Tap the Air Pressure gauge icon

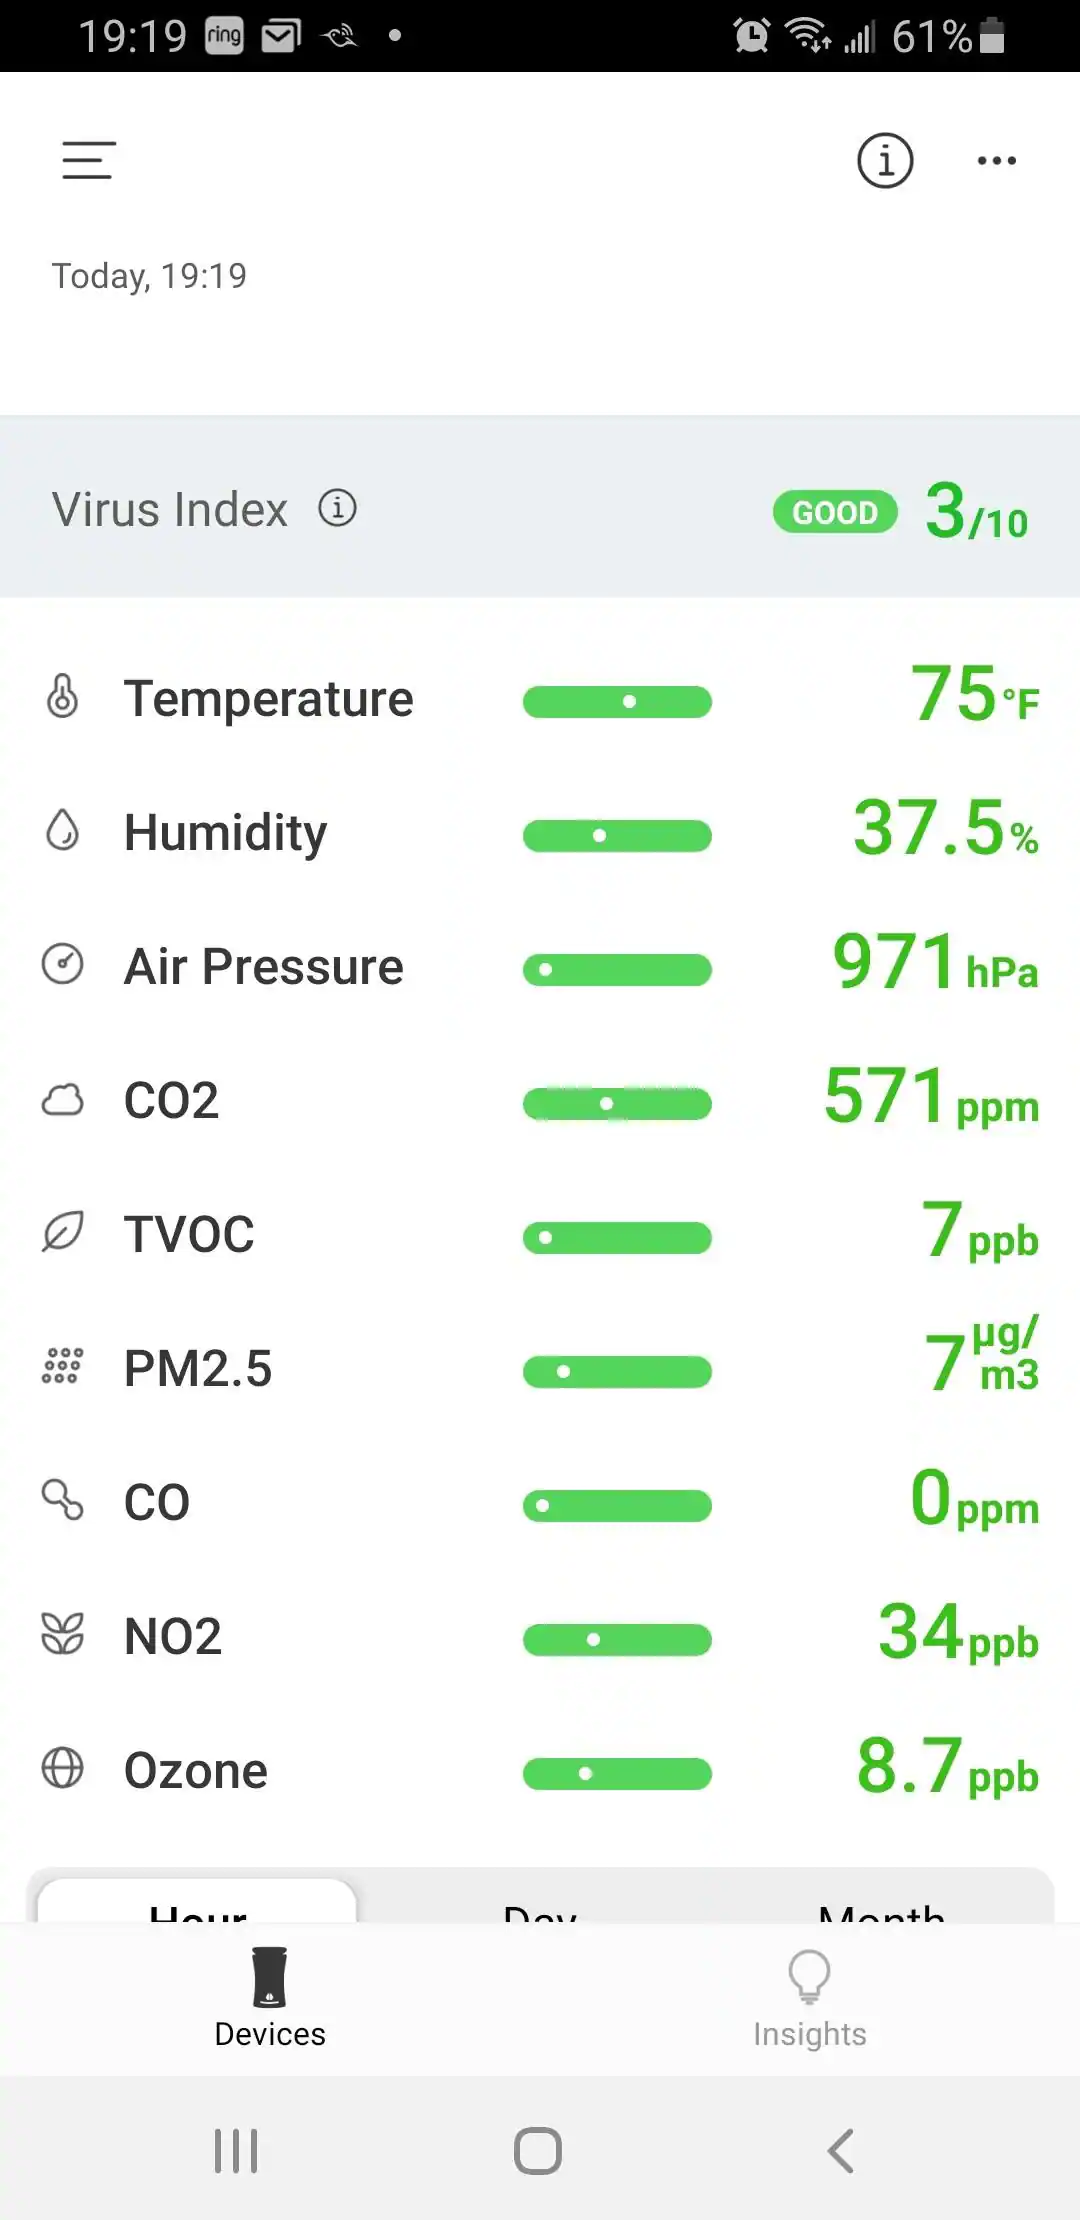click(62, 965)
